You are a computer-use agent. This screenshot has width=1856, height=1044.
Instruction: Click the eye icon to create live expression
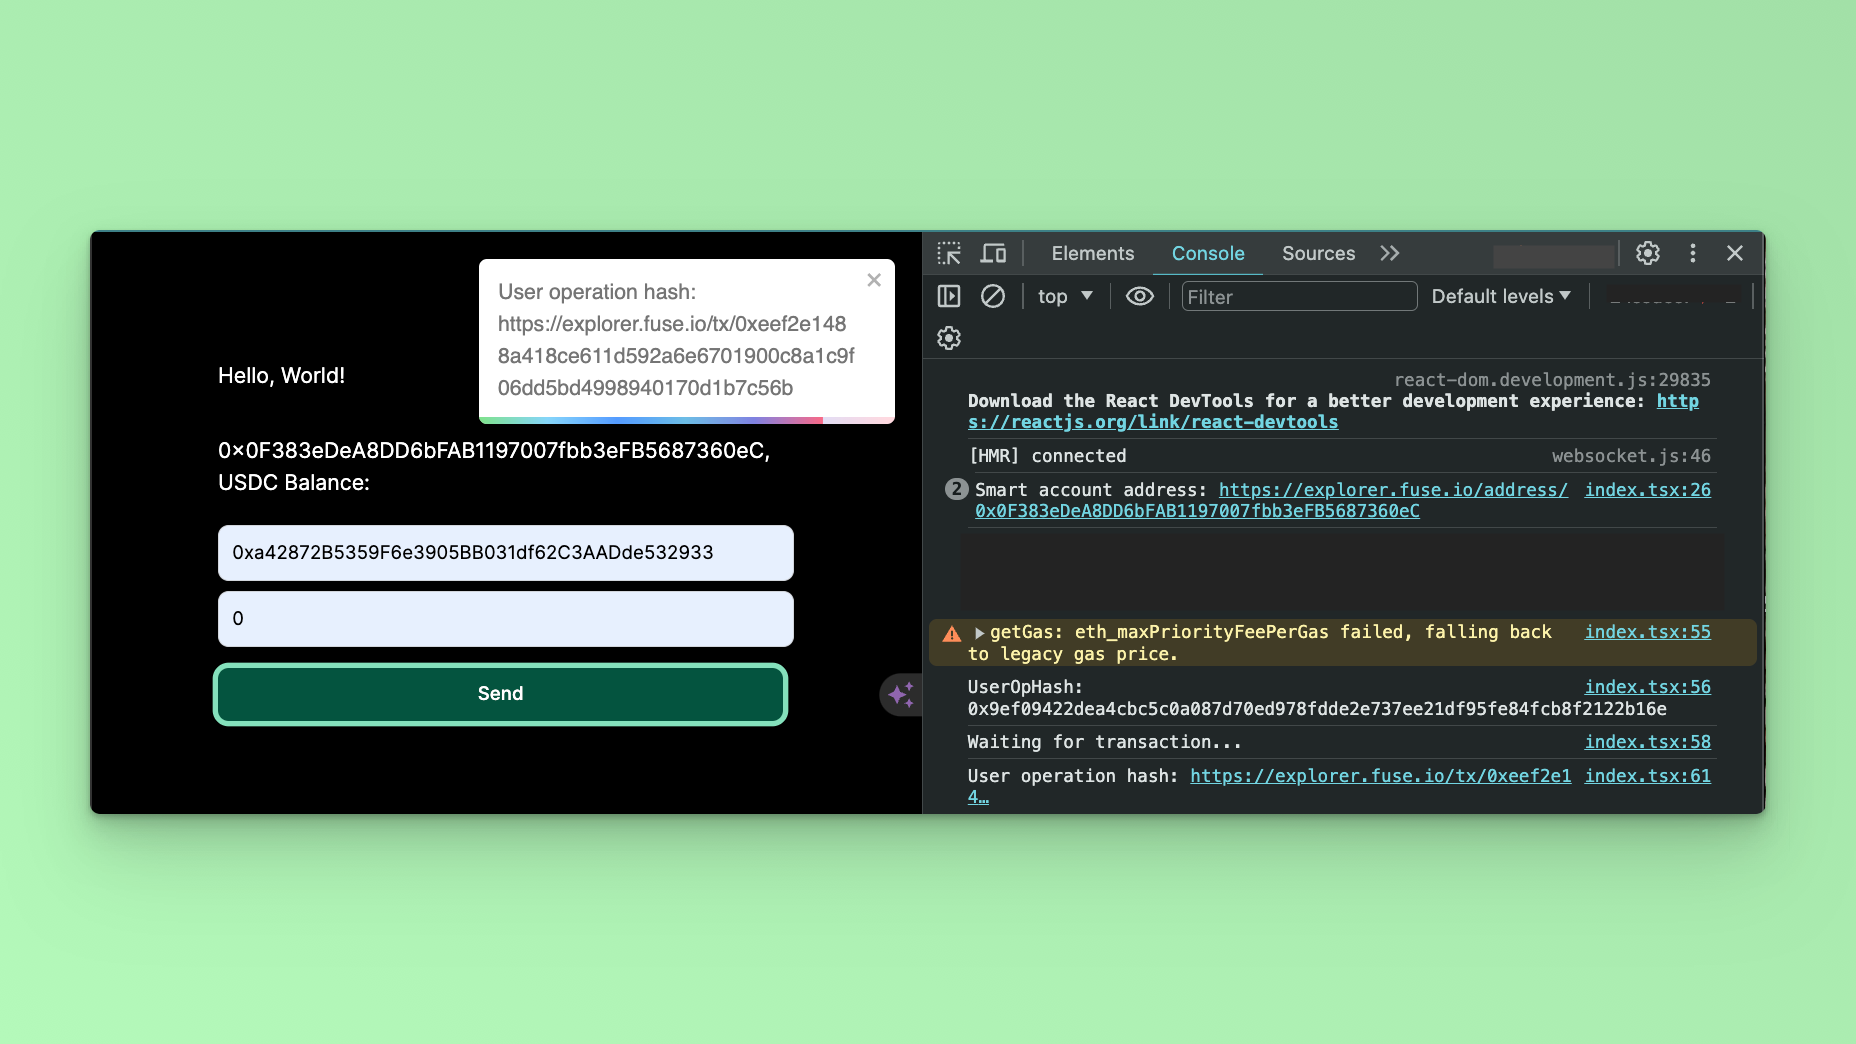point(1139,297)
